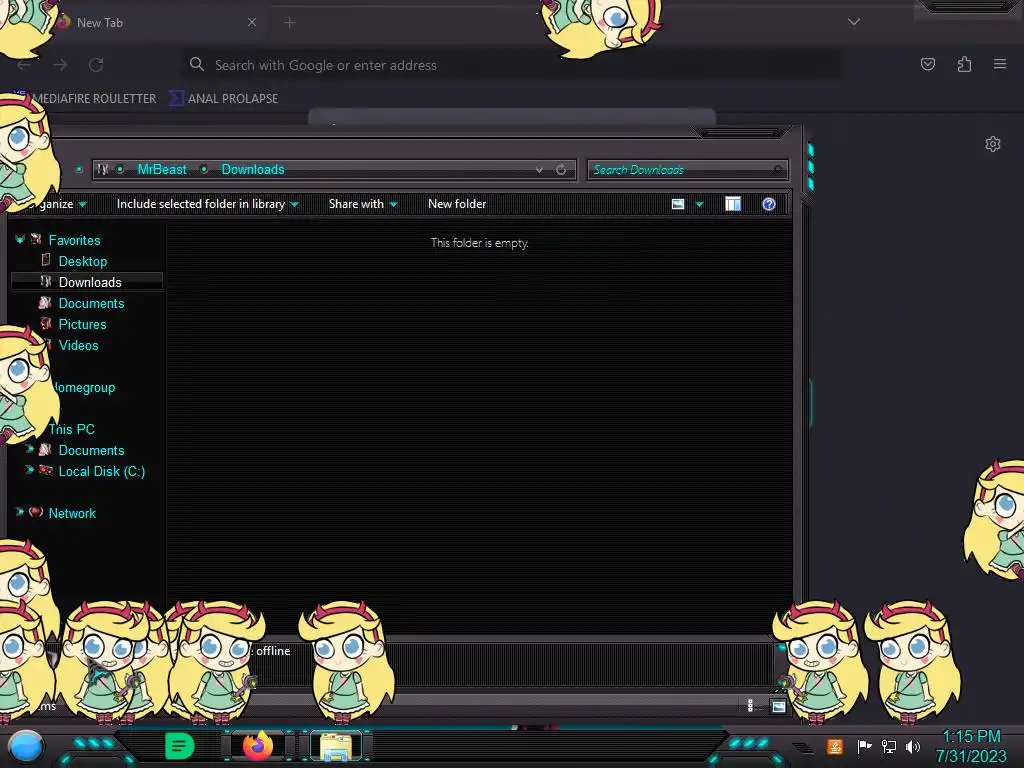Click the Save to Pocket icon
1024x768 pixels.
[x=927, y=64]
